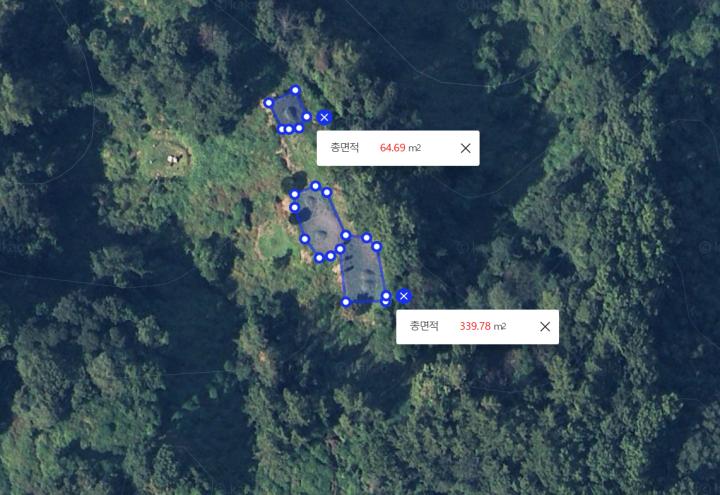Select the northernmost vertex of the large polygon

[x=315, y=186]
